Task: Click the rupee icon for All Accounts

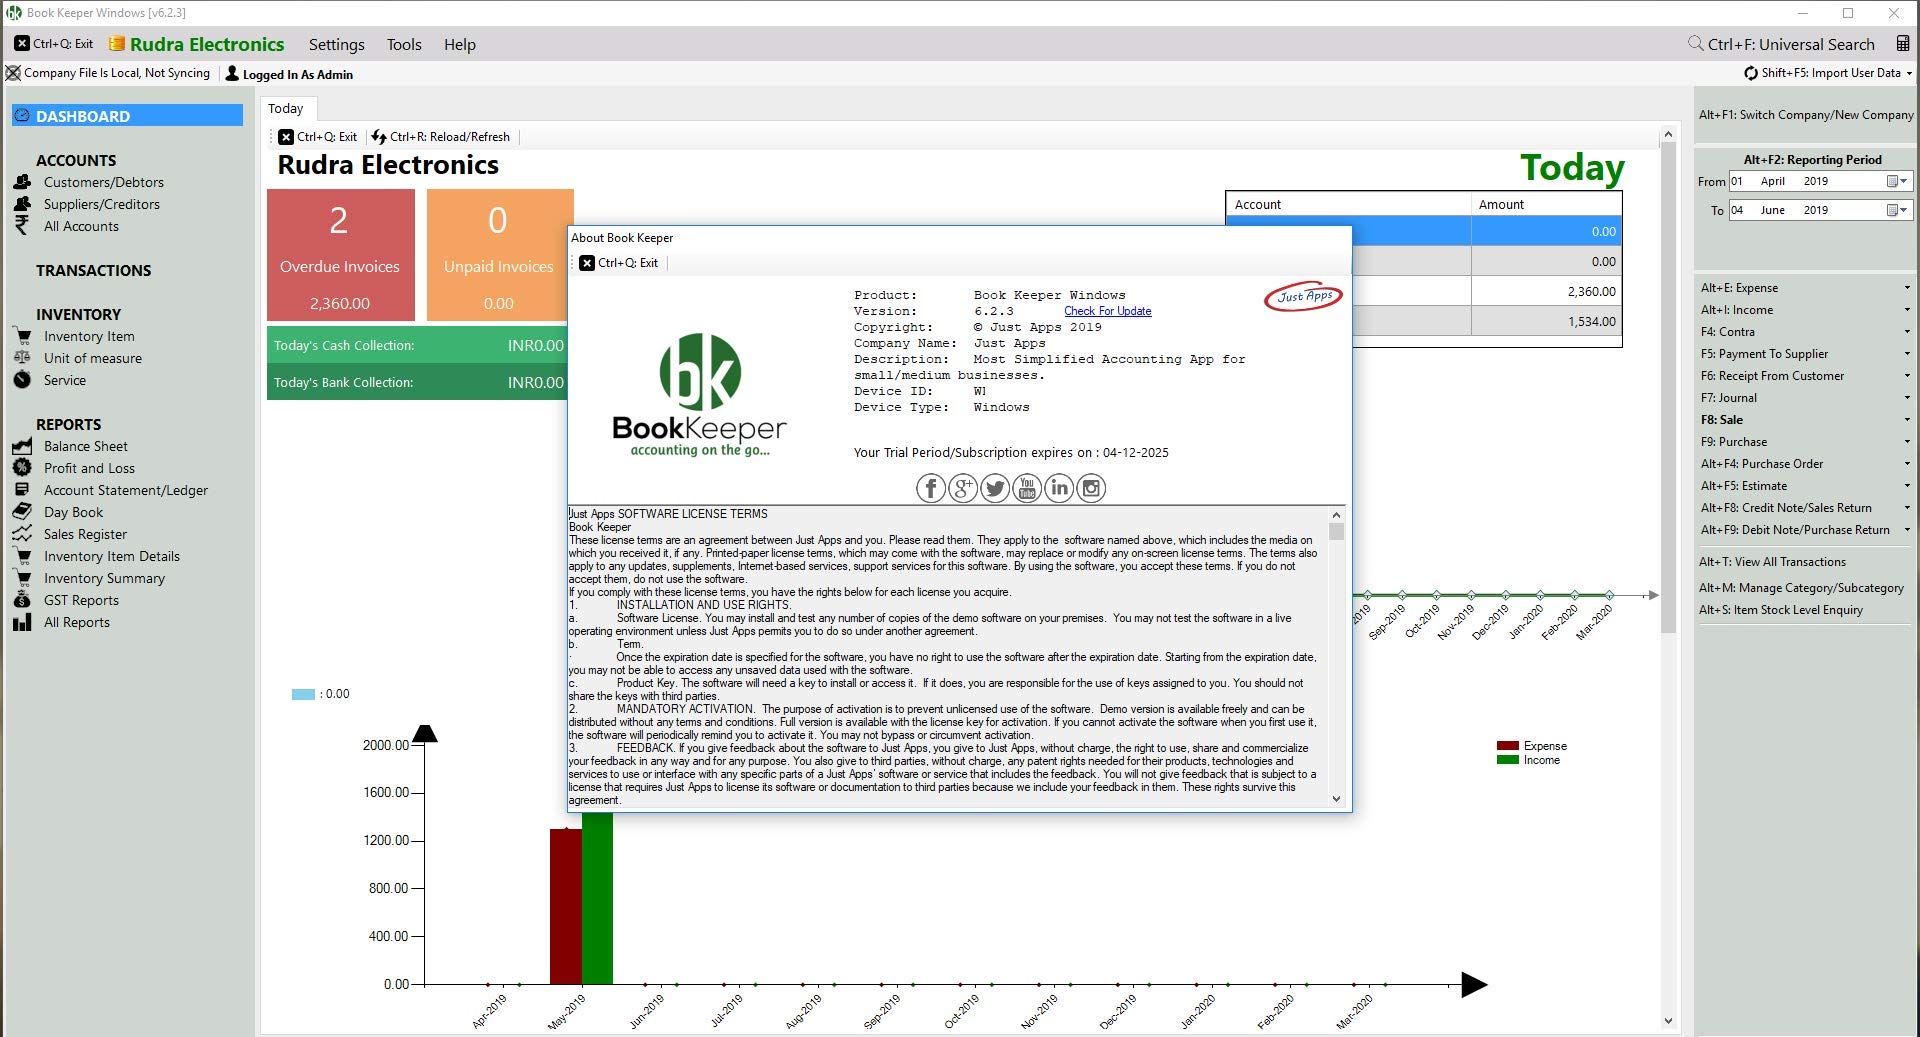Action: click(x=22, y=226)
